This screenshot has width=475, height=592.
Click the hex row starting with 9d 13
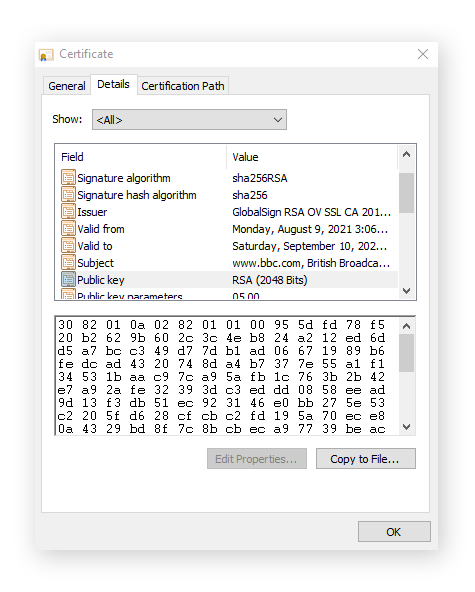point(221,403)
